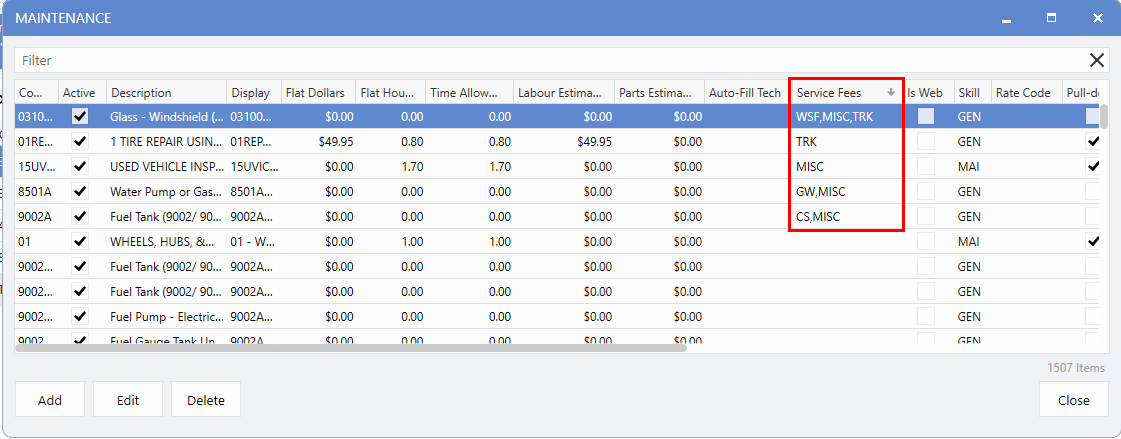Viewport: 1121px width, 439px height.
Task: Click the Close button at bottom right
Action: pos(1073,400)
